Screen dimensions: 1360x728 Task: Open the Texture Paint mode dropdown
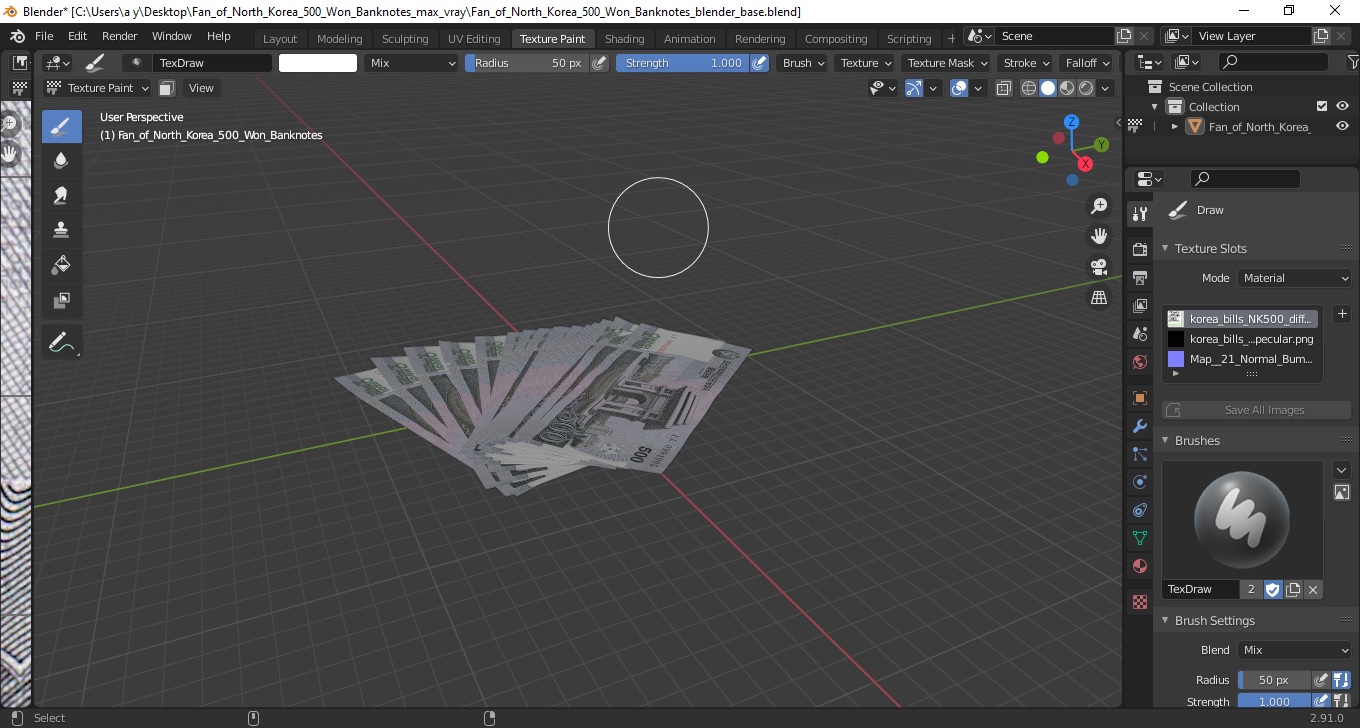pyautogui.click(x=98, y=88)
